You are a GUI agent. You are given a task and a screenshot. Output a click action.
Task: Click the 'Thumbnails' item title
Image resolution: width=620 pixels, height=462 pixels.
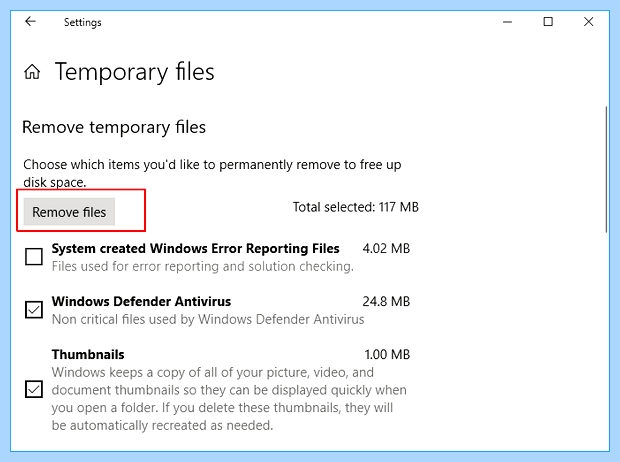click(x=88, y=354)
